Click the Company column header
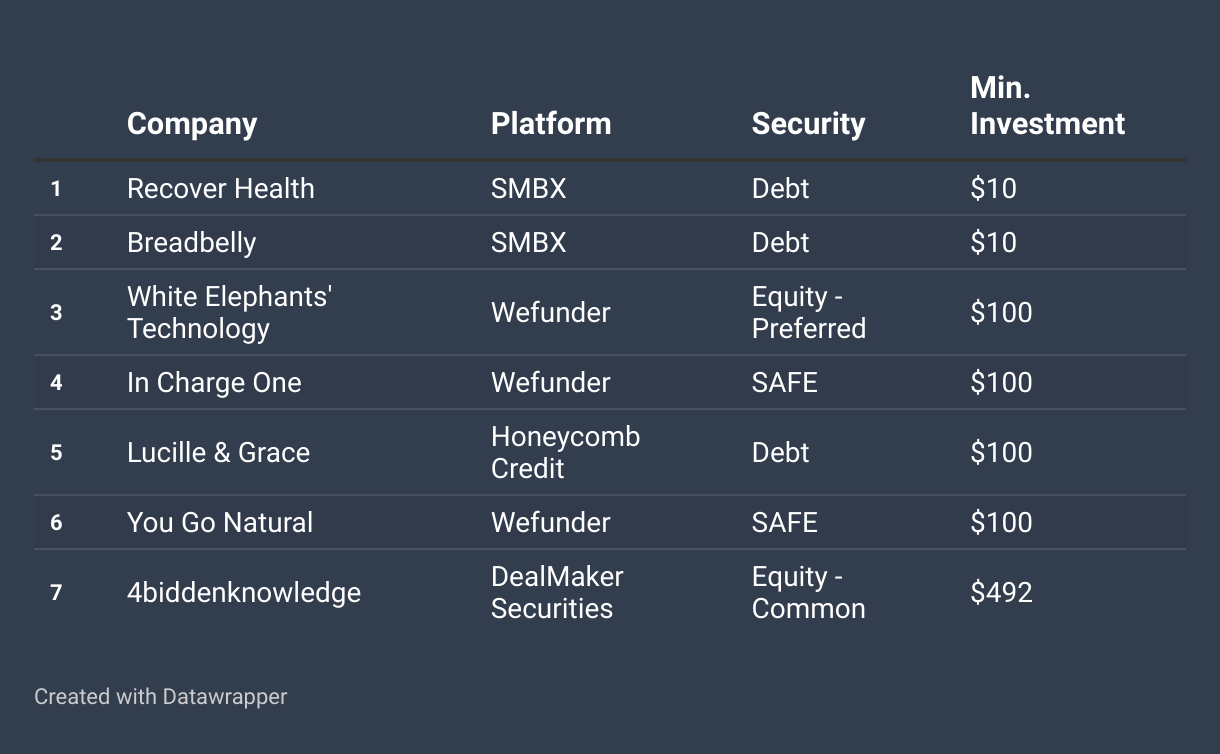 pos(192,124)
